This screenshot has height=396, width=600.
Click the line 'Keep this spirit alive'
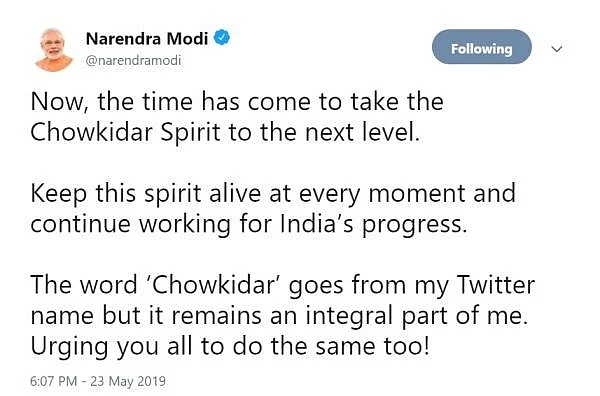click(273, 194)
